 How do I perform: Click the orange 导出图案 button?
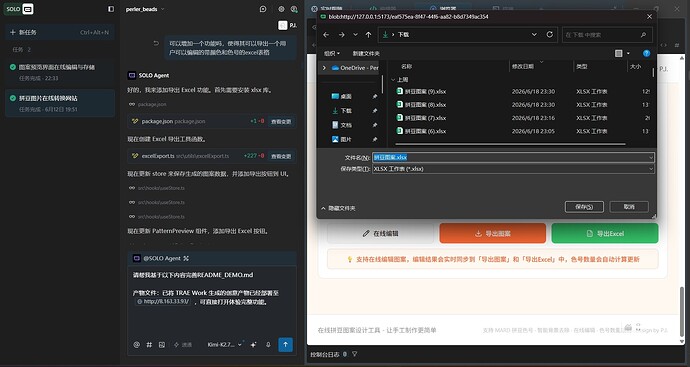492,234
